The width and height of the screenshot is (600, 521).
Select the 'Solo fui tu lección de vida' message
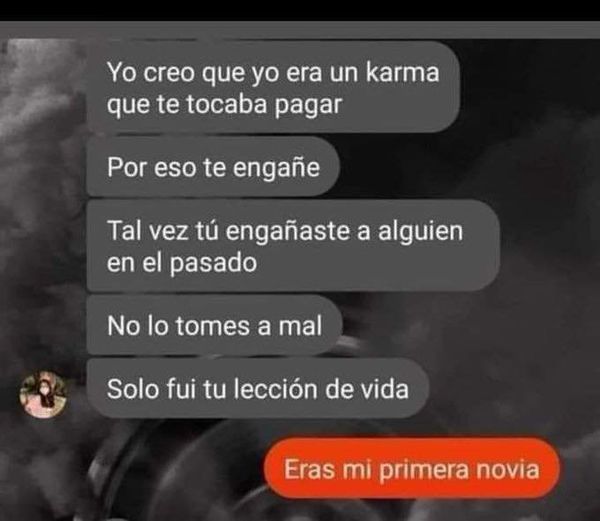pos(258,388)
